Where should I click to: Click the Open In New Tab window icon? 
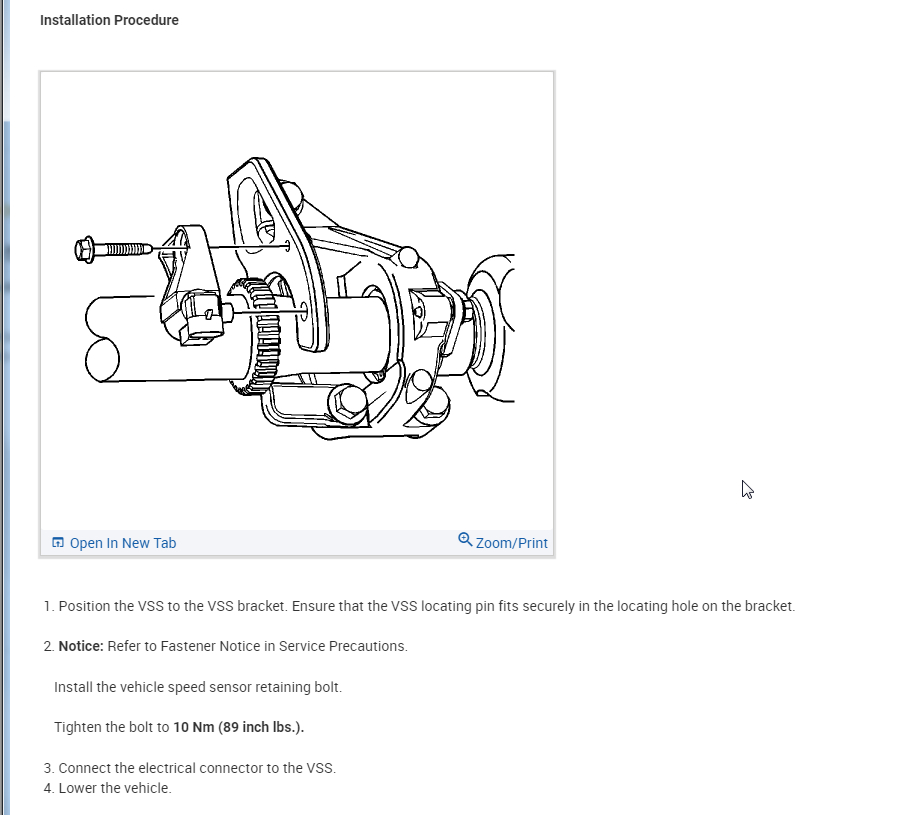tap(58, 543)
